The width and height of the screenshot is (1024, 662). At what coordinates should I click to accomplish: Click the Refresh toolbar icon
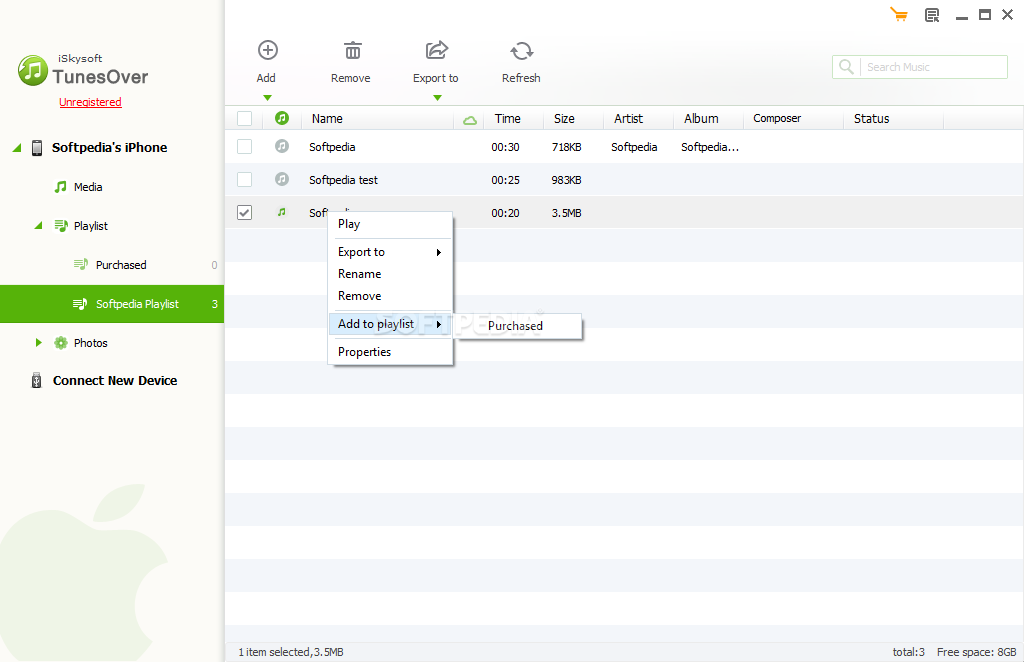click(522, 51)
